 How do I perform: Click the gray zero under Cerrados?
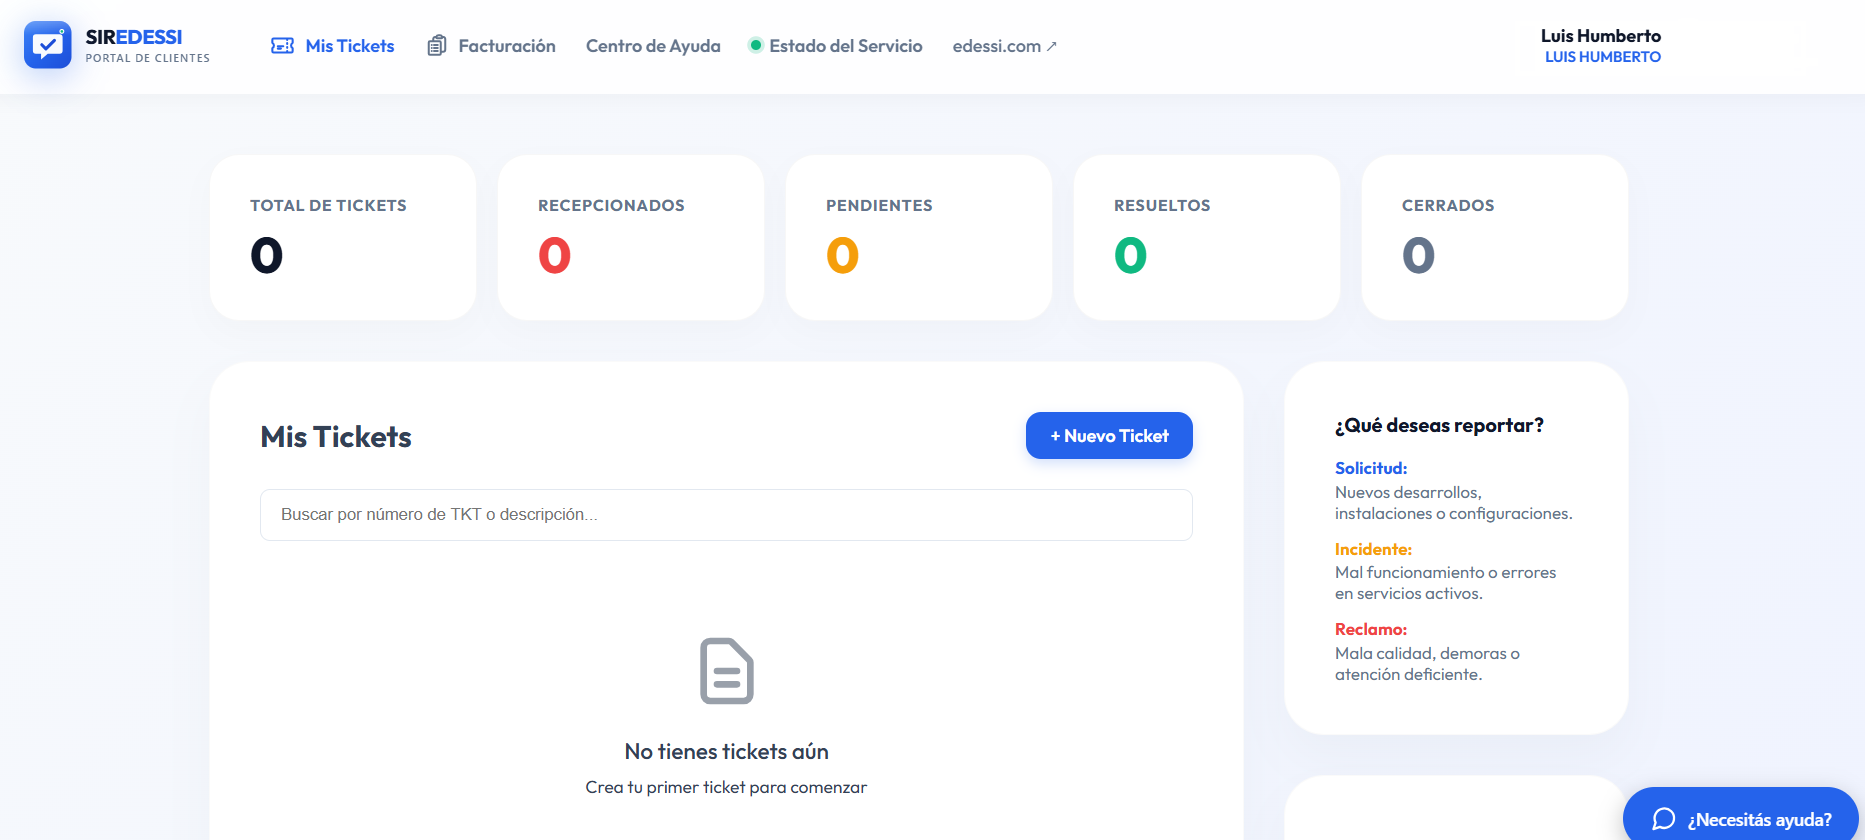pyautogui.click(x=1419, y=255)
